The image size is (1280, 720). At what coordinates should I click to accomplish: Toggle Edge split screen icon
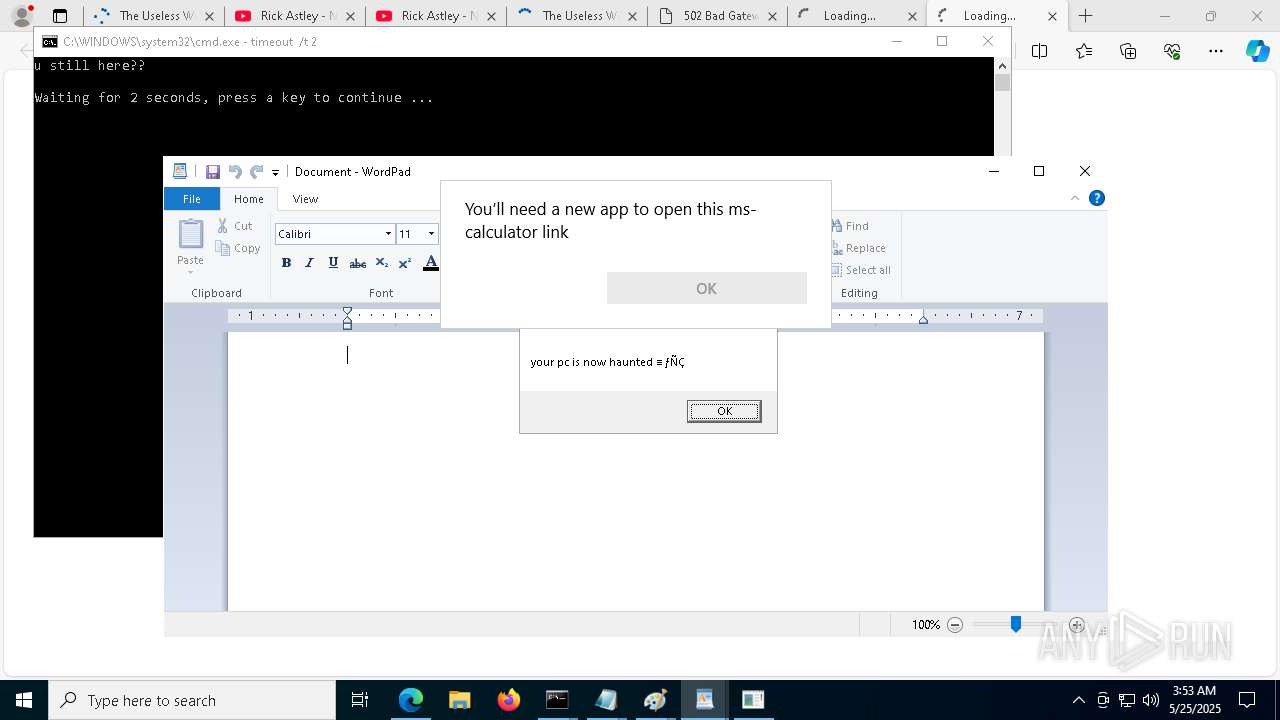1039,51
